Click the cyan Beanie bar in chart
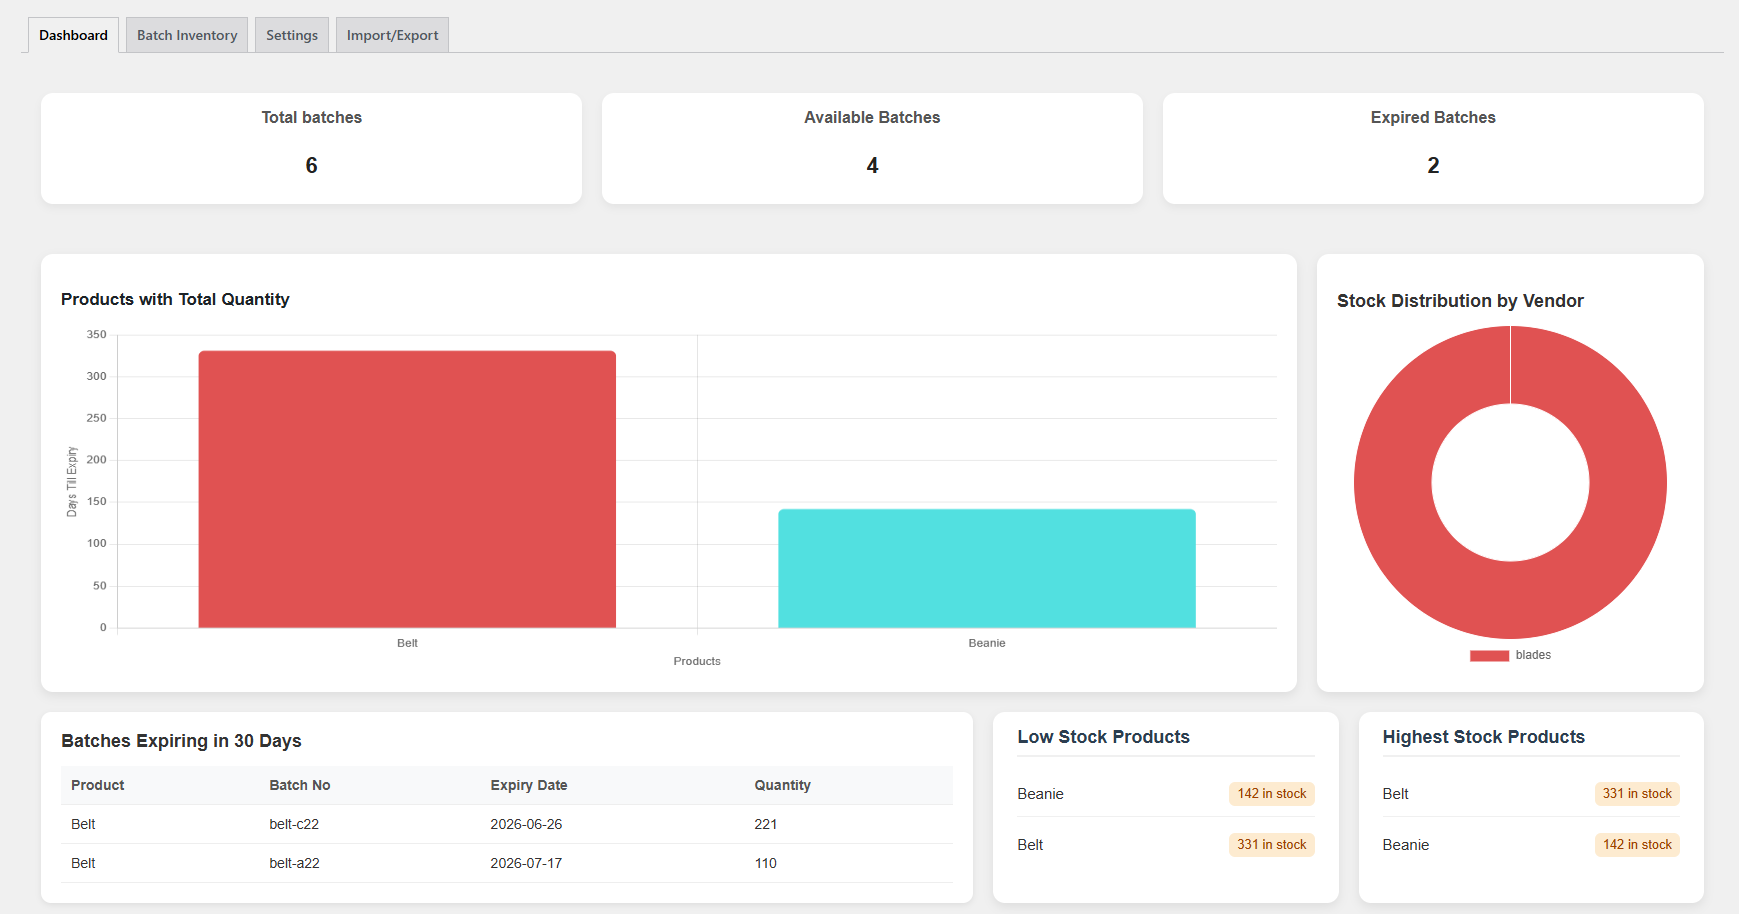This screenshot has height=914, width=1739. click(987, 568)
